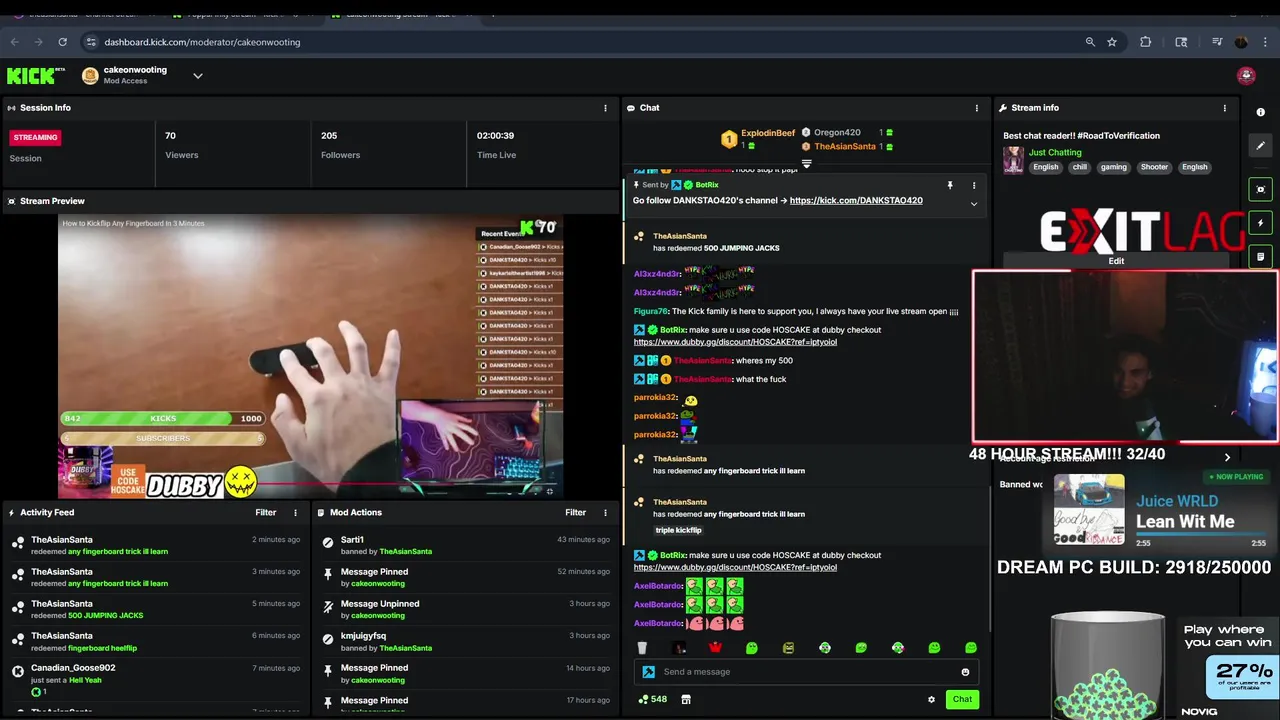Viewport: 1280px width, 720px height.
Task: Select the angry olive face emote
Action: [x=788, y=648]
